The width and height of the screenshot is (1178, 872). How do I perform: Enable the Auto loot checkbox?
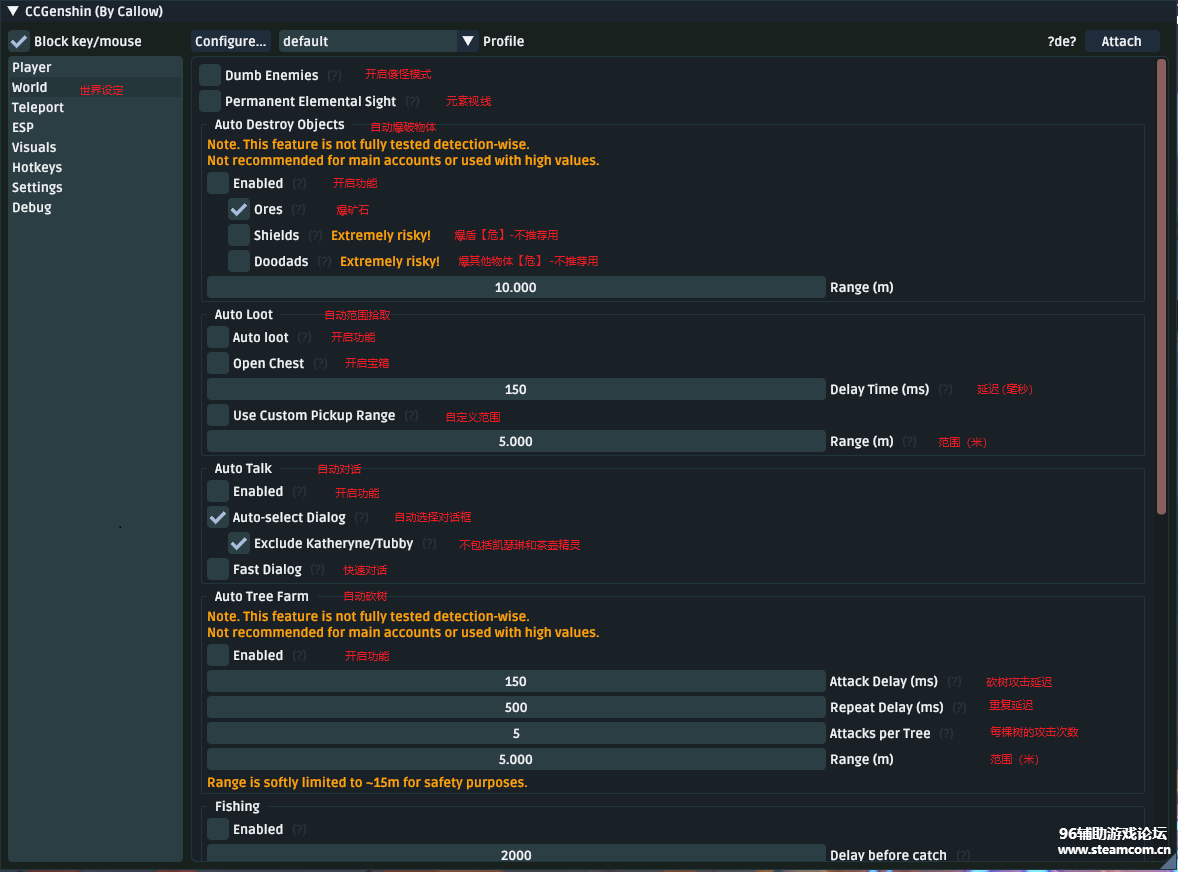tap(218, 338)
